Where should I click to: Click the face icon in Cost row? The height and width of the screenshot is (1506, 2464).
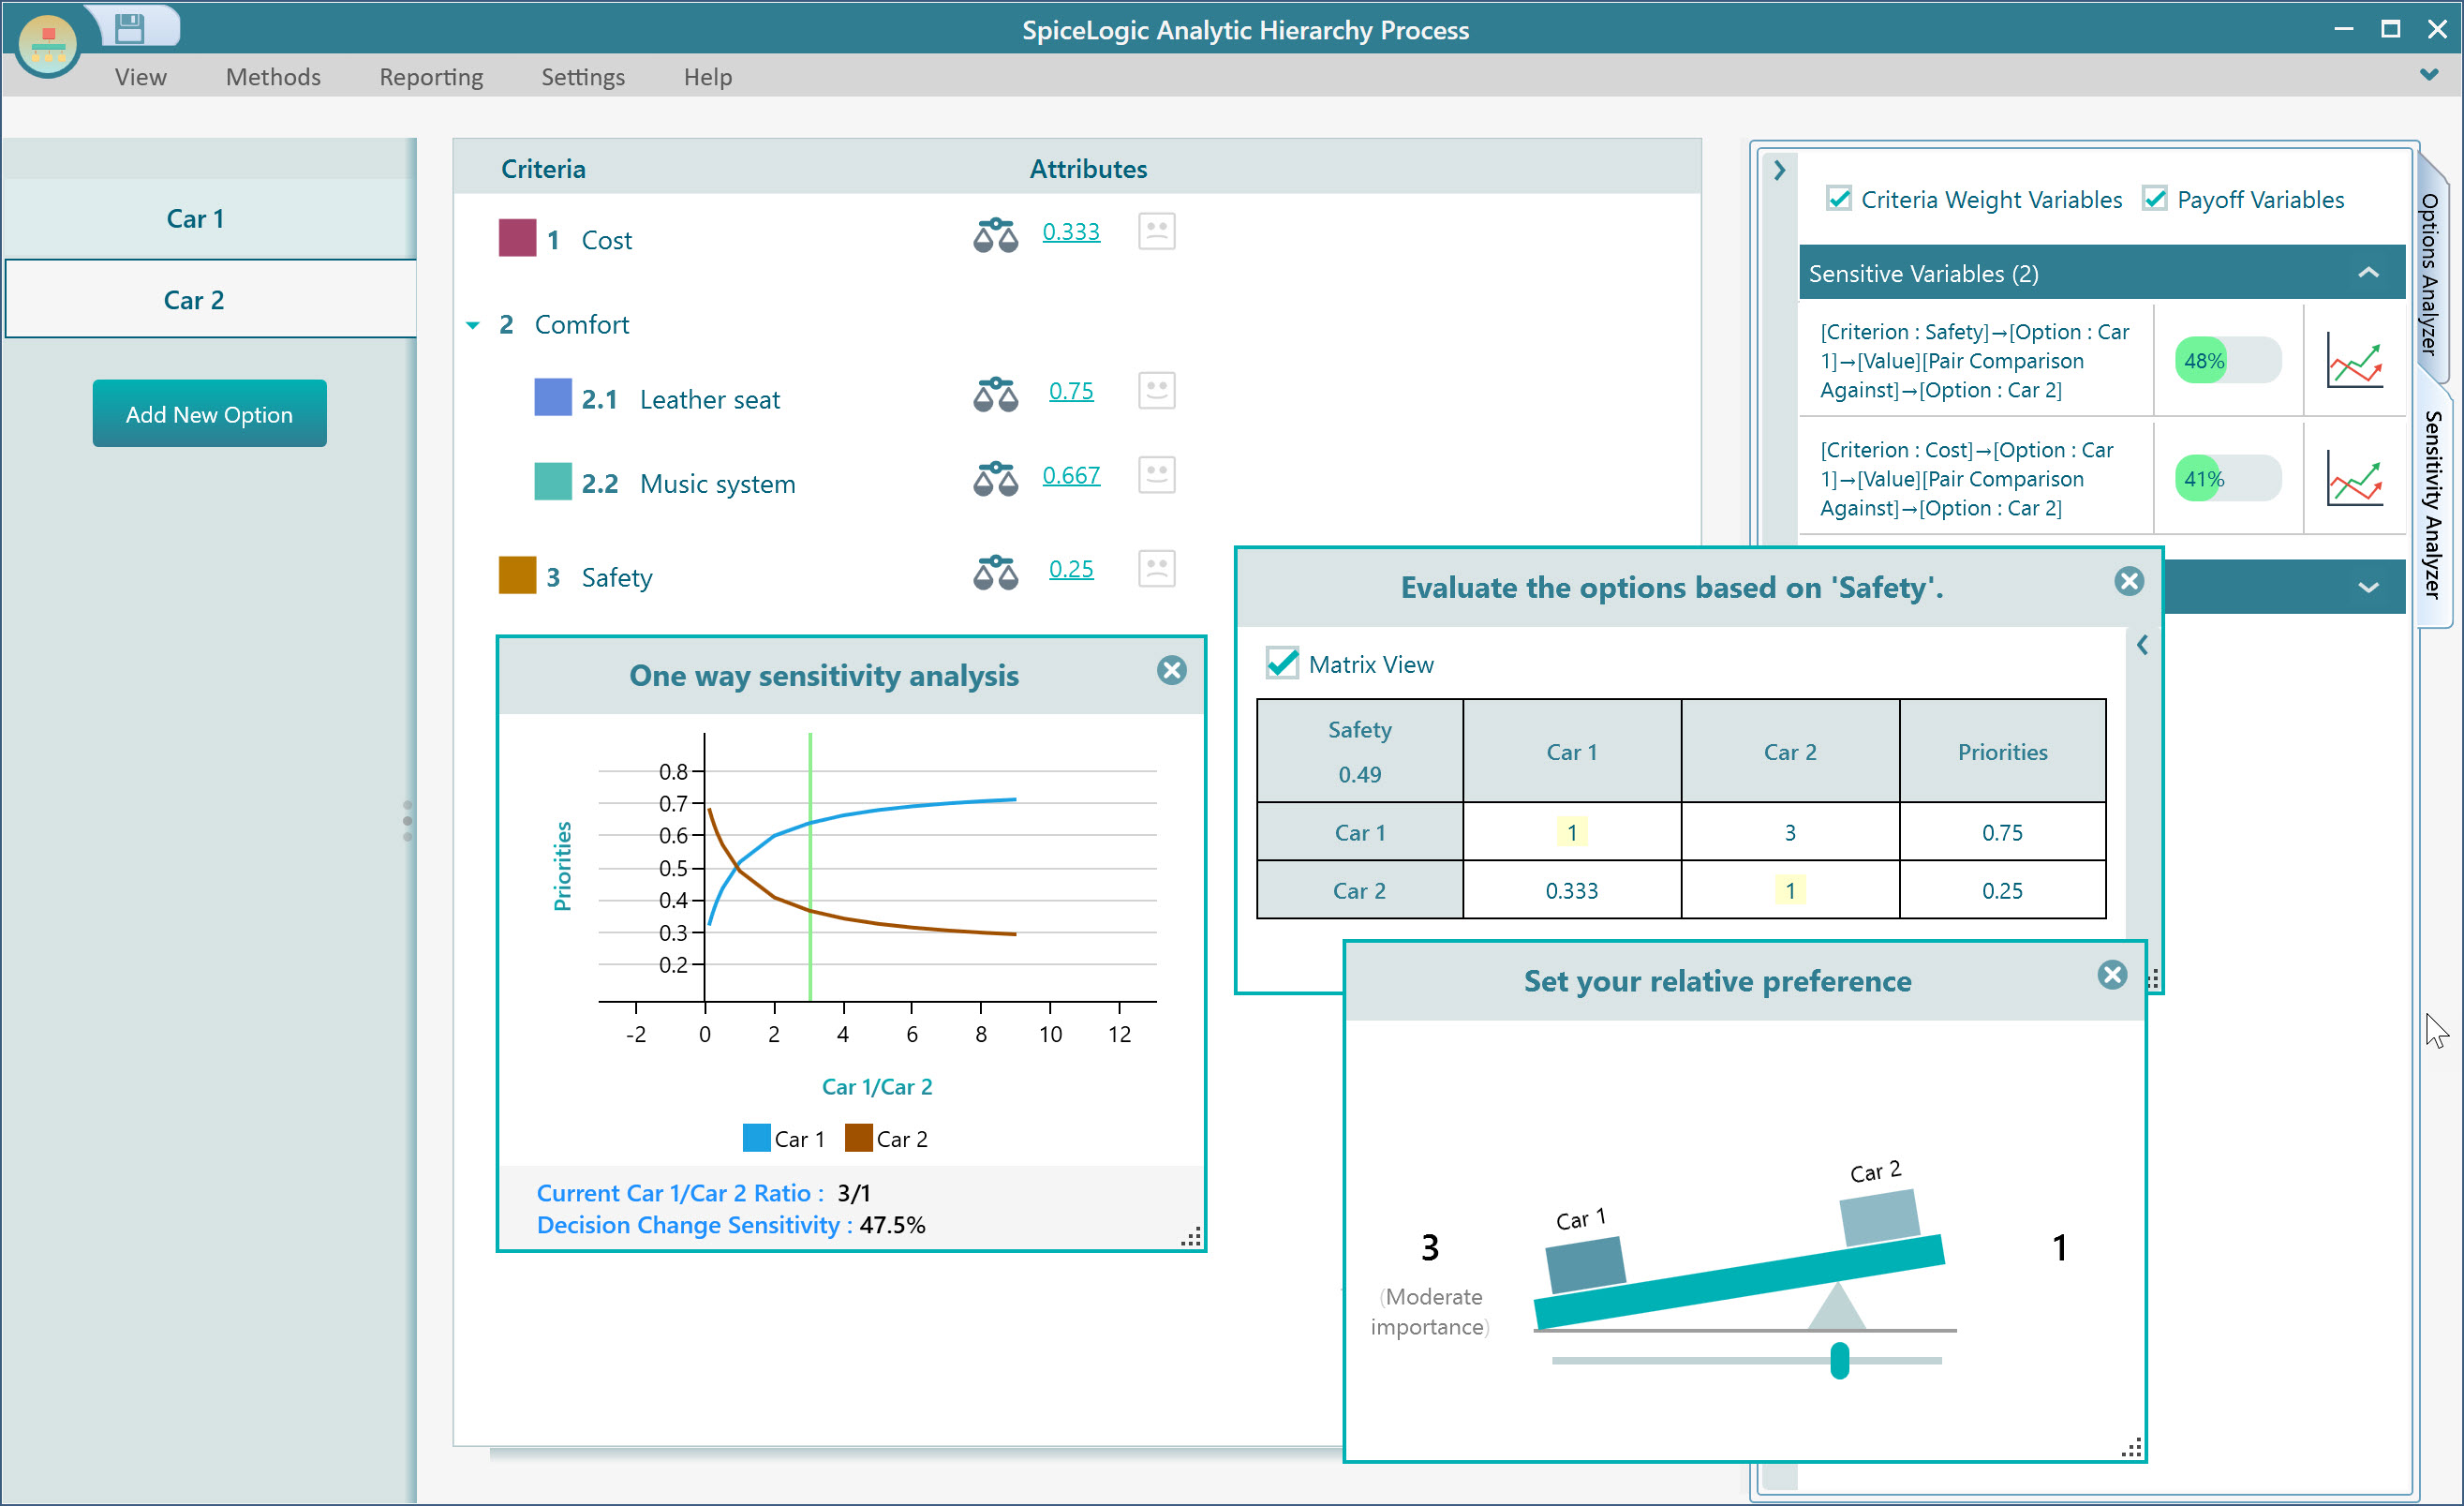point(1156,231)
